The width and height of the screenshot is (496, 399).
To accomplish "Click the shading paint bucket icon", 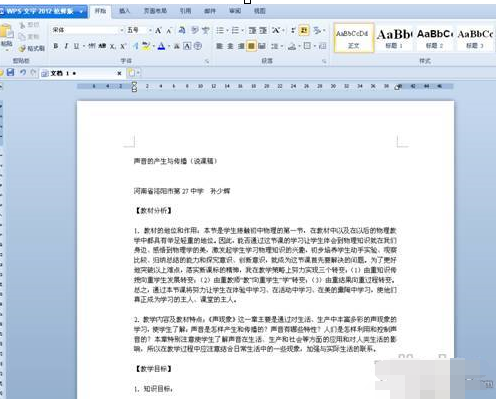I will pyautogui.click(x=292, y=46).
